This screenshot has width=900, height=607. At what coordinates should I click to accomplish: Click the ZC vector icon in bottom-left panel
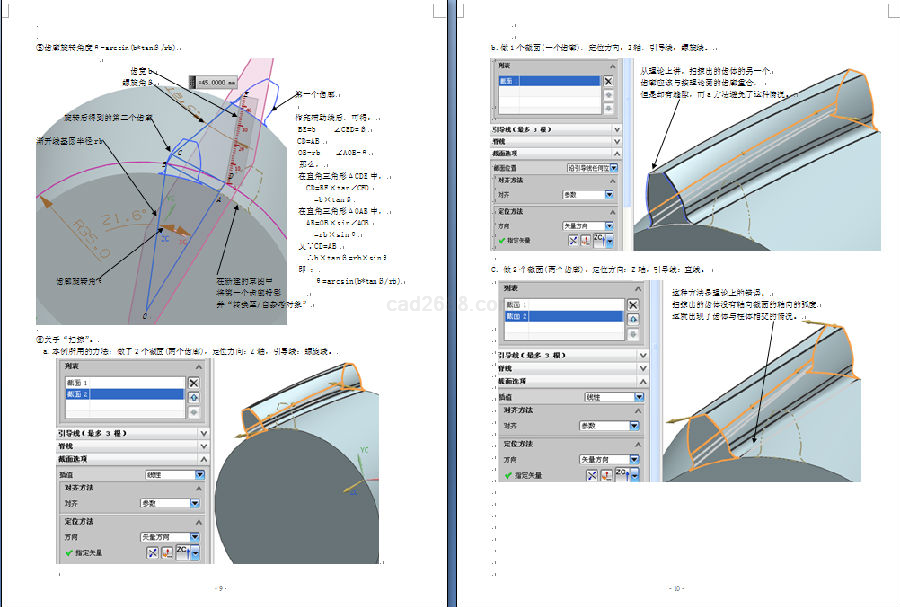click(183, 552)
